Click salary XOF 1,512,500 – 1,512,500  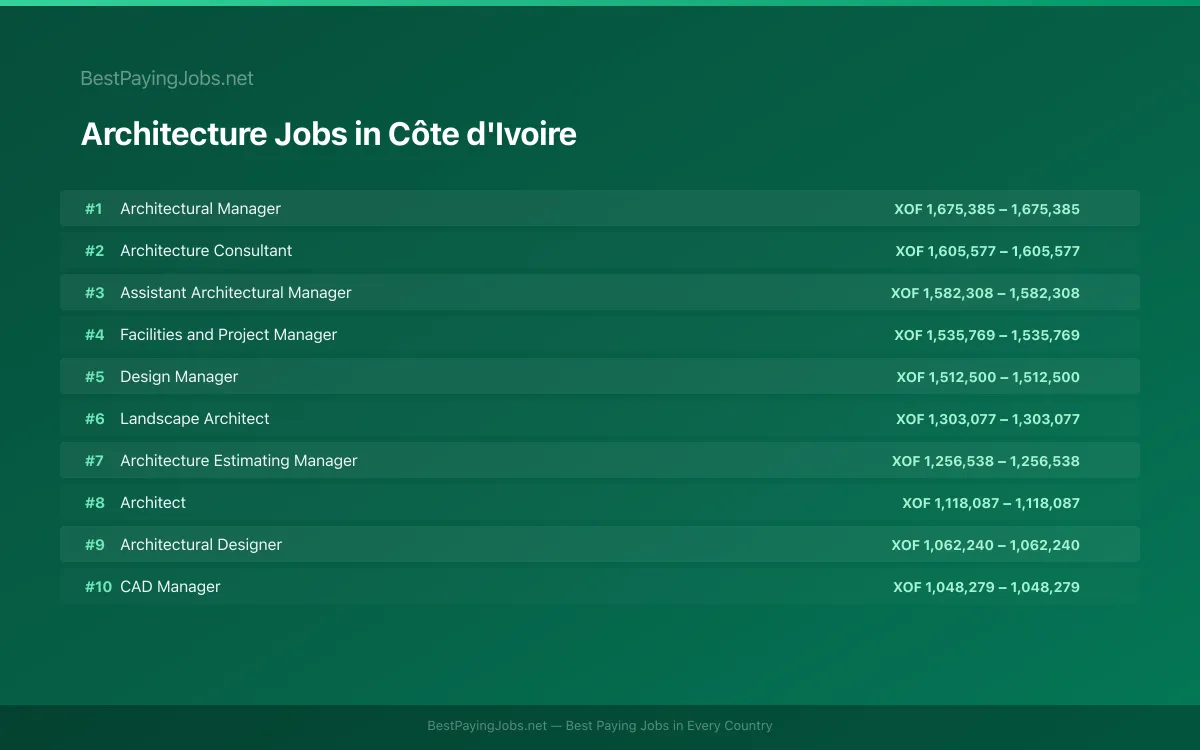point(988,377)
